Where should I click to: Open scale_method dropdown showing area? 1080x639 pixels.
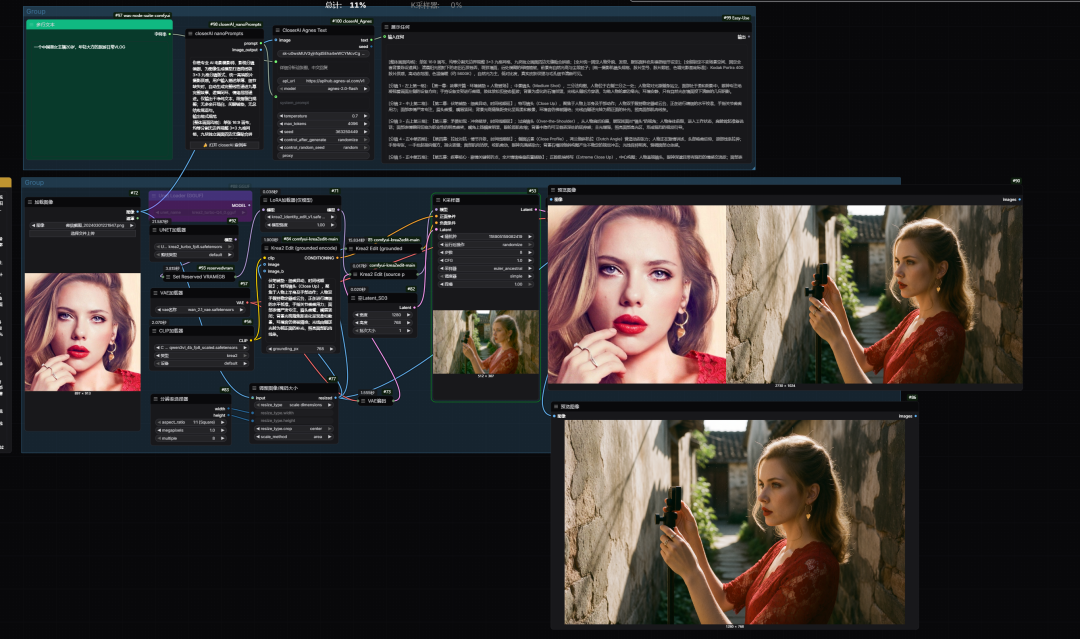click(x=294, y=437)
